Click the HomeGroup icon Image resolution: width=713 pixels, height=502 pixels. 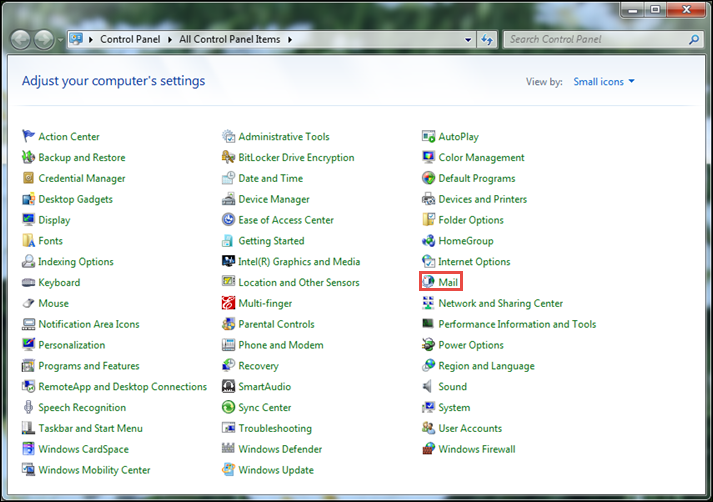[x=428, y=240]
